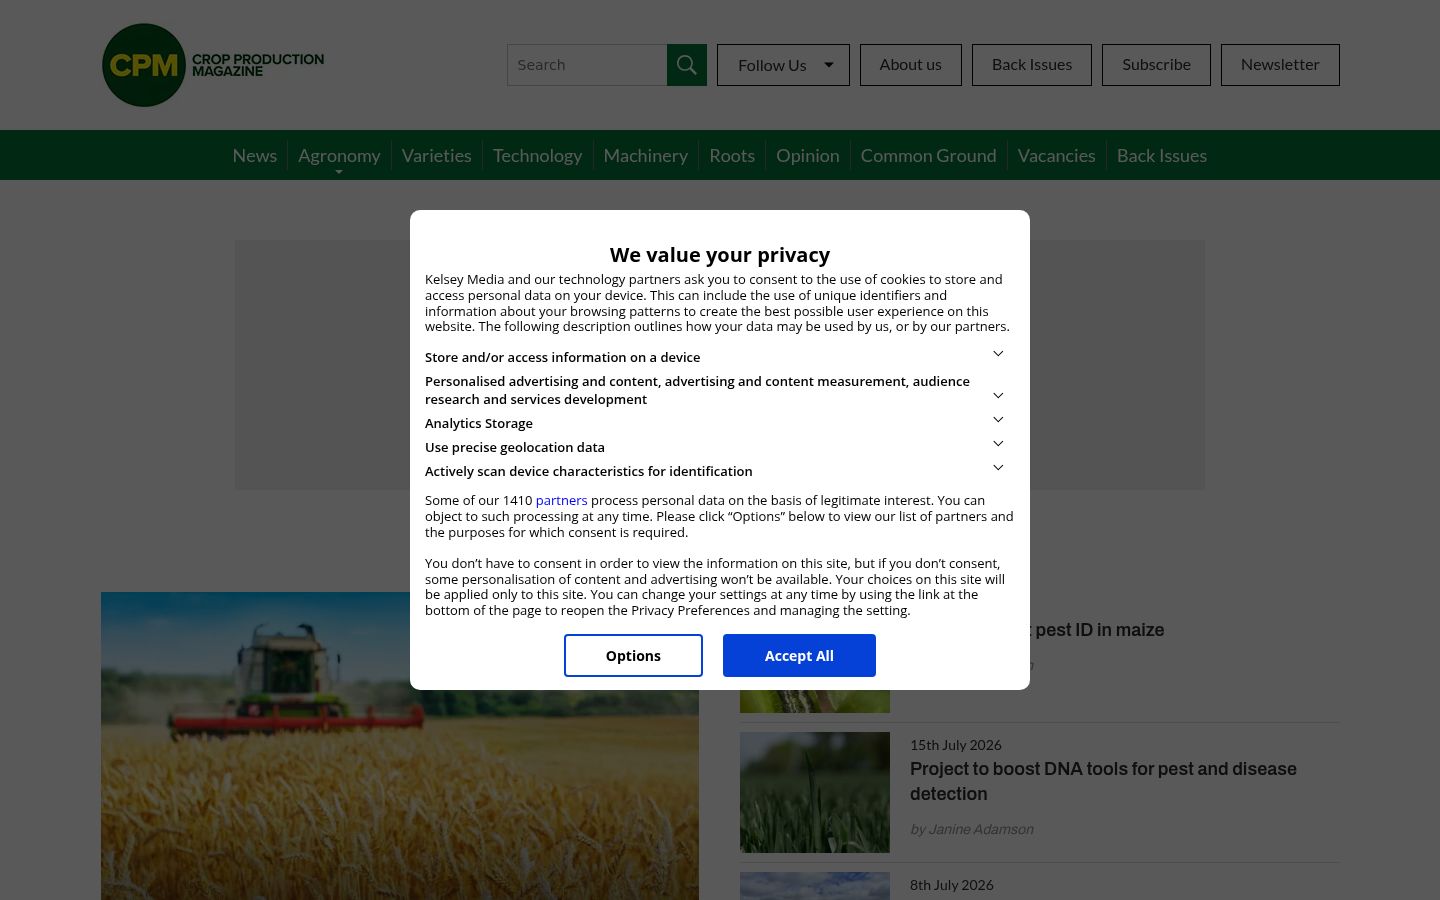
Task: Click the Accept All button
Action: point(799,655)
